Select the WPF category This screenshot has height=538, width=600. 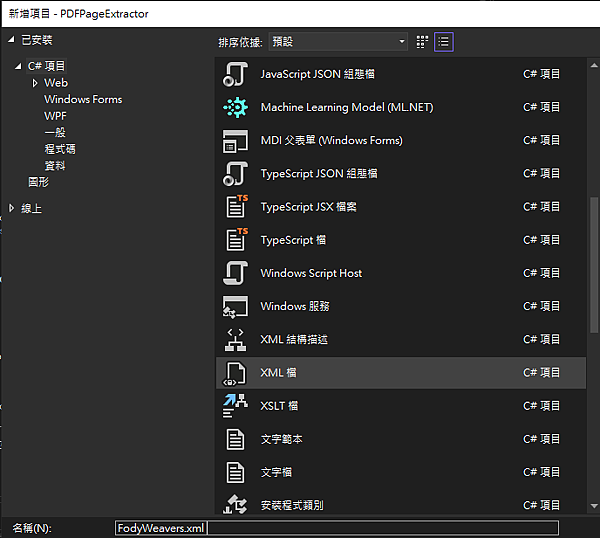[x=55, y=116]
